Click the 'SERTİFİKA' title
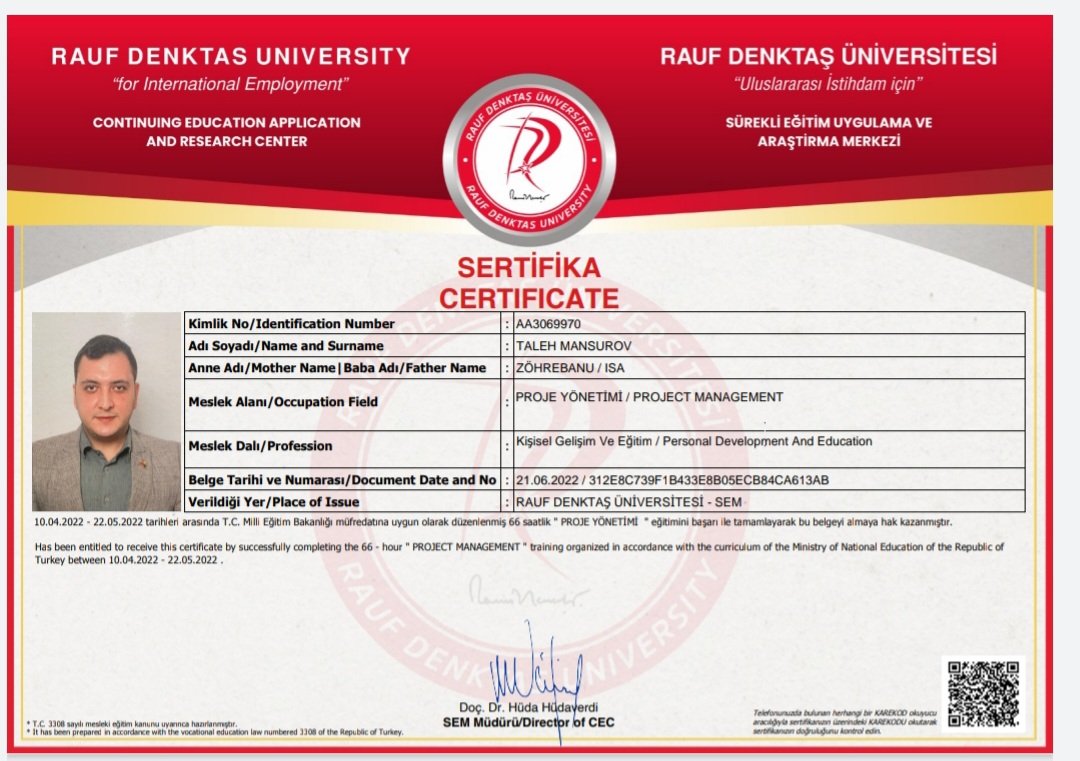The height and width of the screenshot is (761, 1080). coord(529,267)
